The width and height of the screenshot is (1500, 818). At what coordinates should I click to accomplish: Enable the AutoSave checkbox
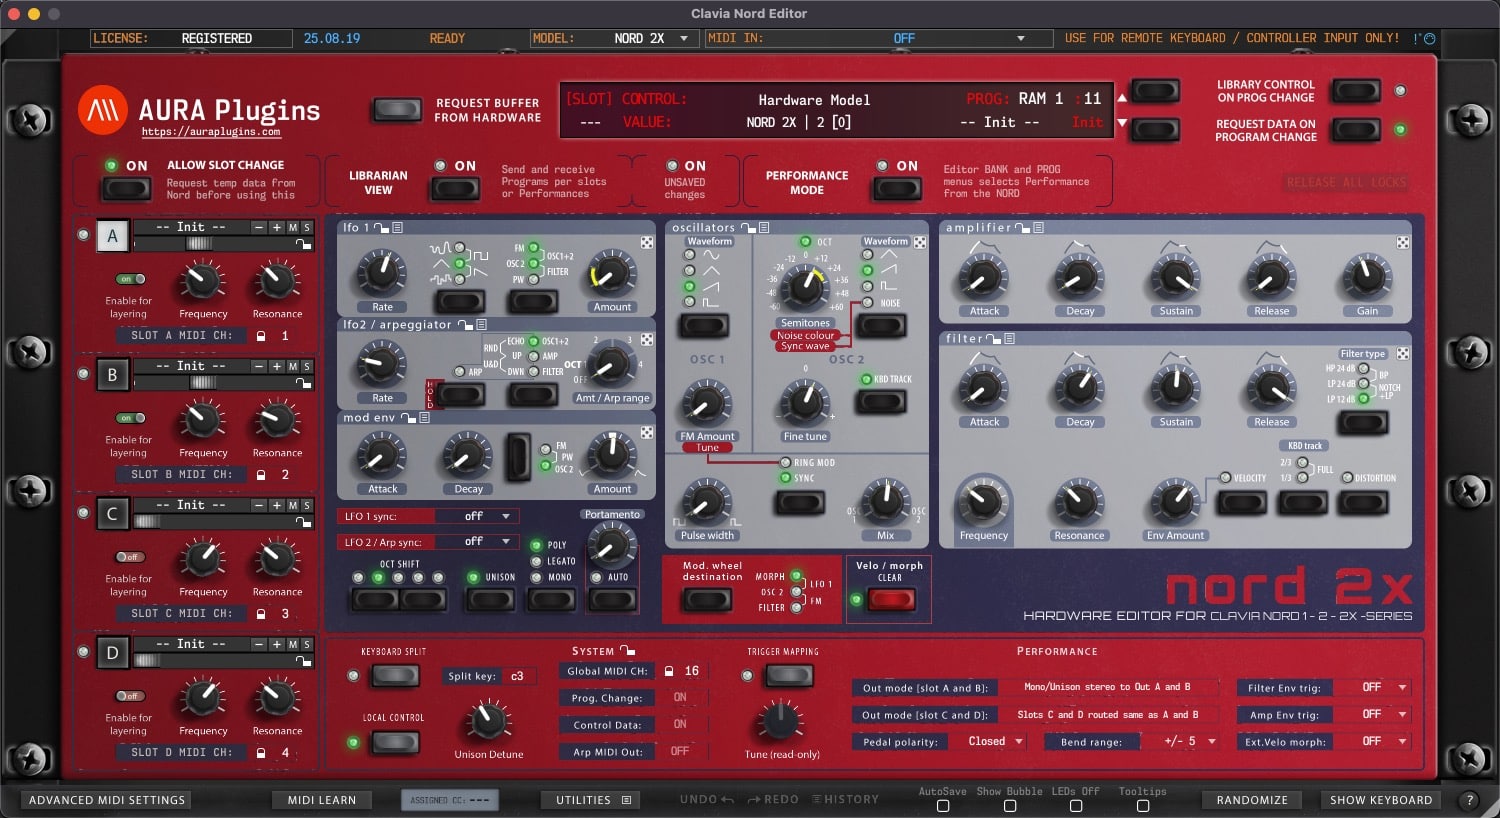943,805
